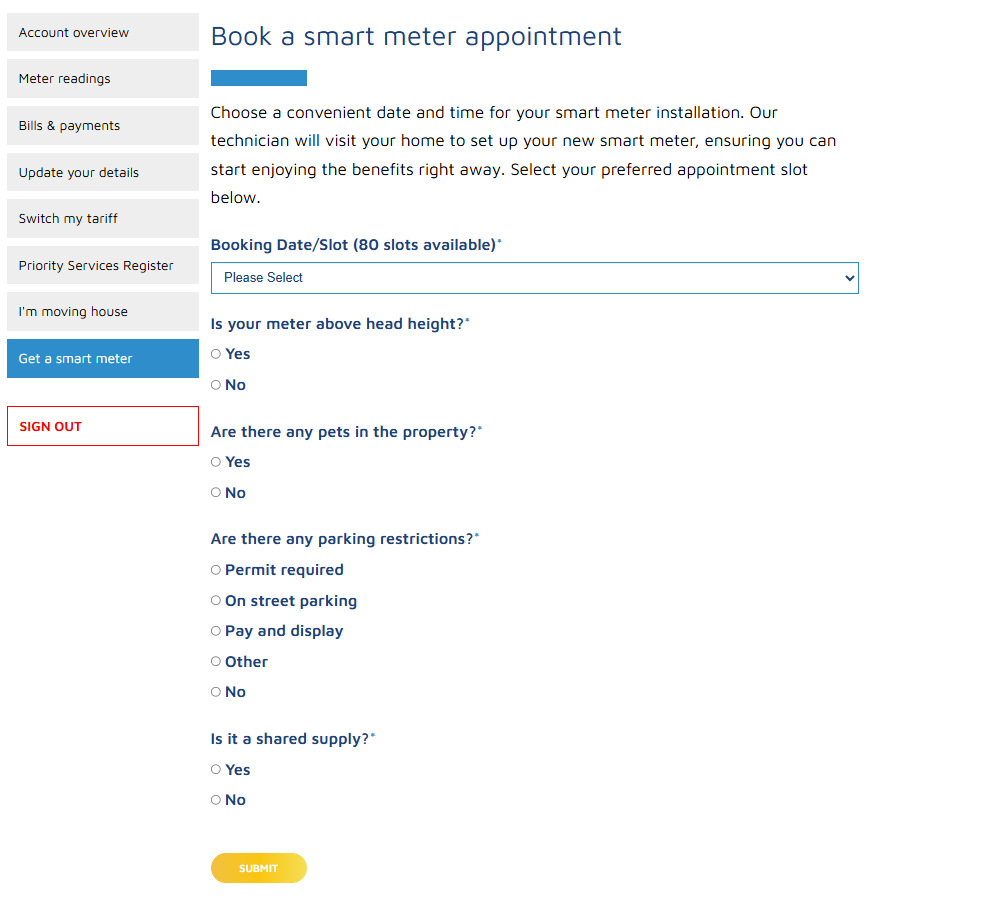Mark No for shared supply
This screenshot has height=907, width=998.
pyautogui.click(x=216, y=800)
